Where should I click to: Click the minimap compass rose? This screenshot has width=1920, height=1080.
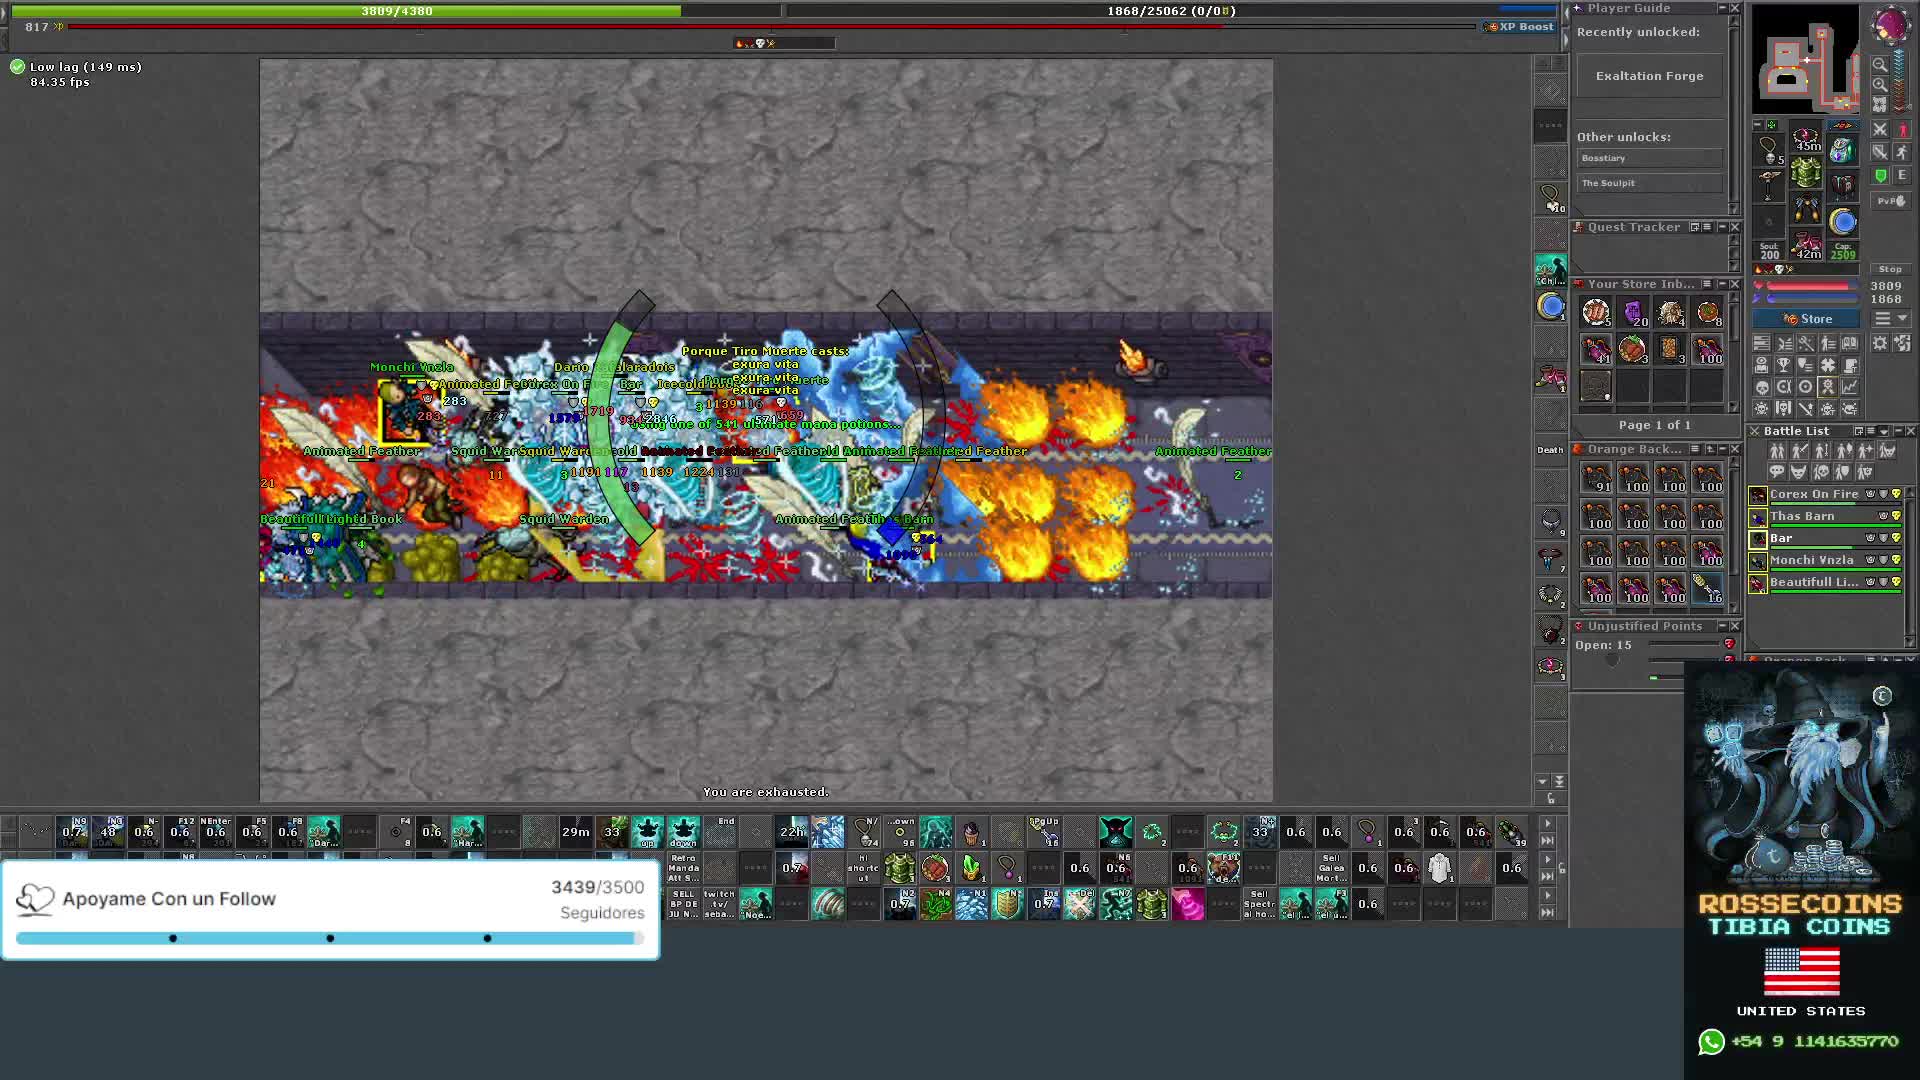click(x=1891, y=25)
